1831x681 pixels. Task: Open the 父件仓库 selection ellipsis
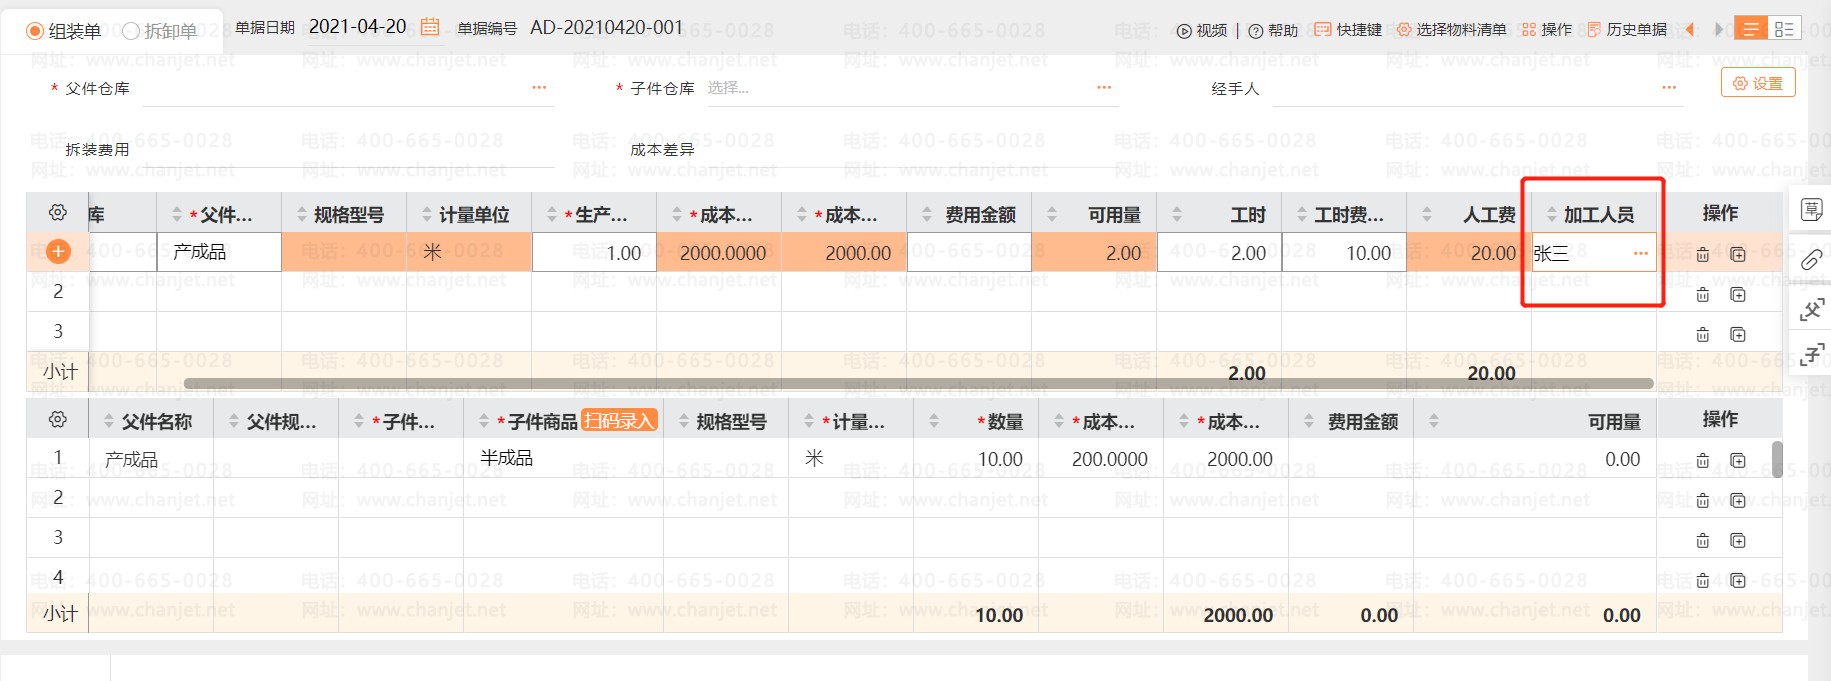(x=539, y=88)
